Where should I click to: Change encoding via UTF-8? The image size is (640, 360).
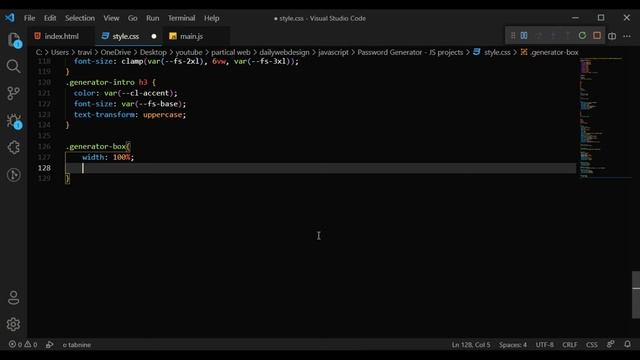pyautogui.click(x=544, y=345)
